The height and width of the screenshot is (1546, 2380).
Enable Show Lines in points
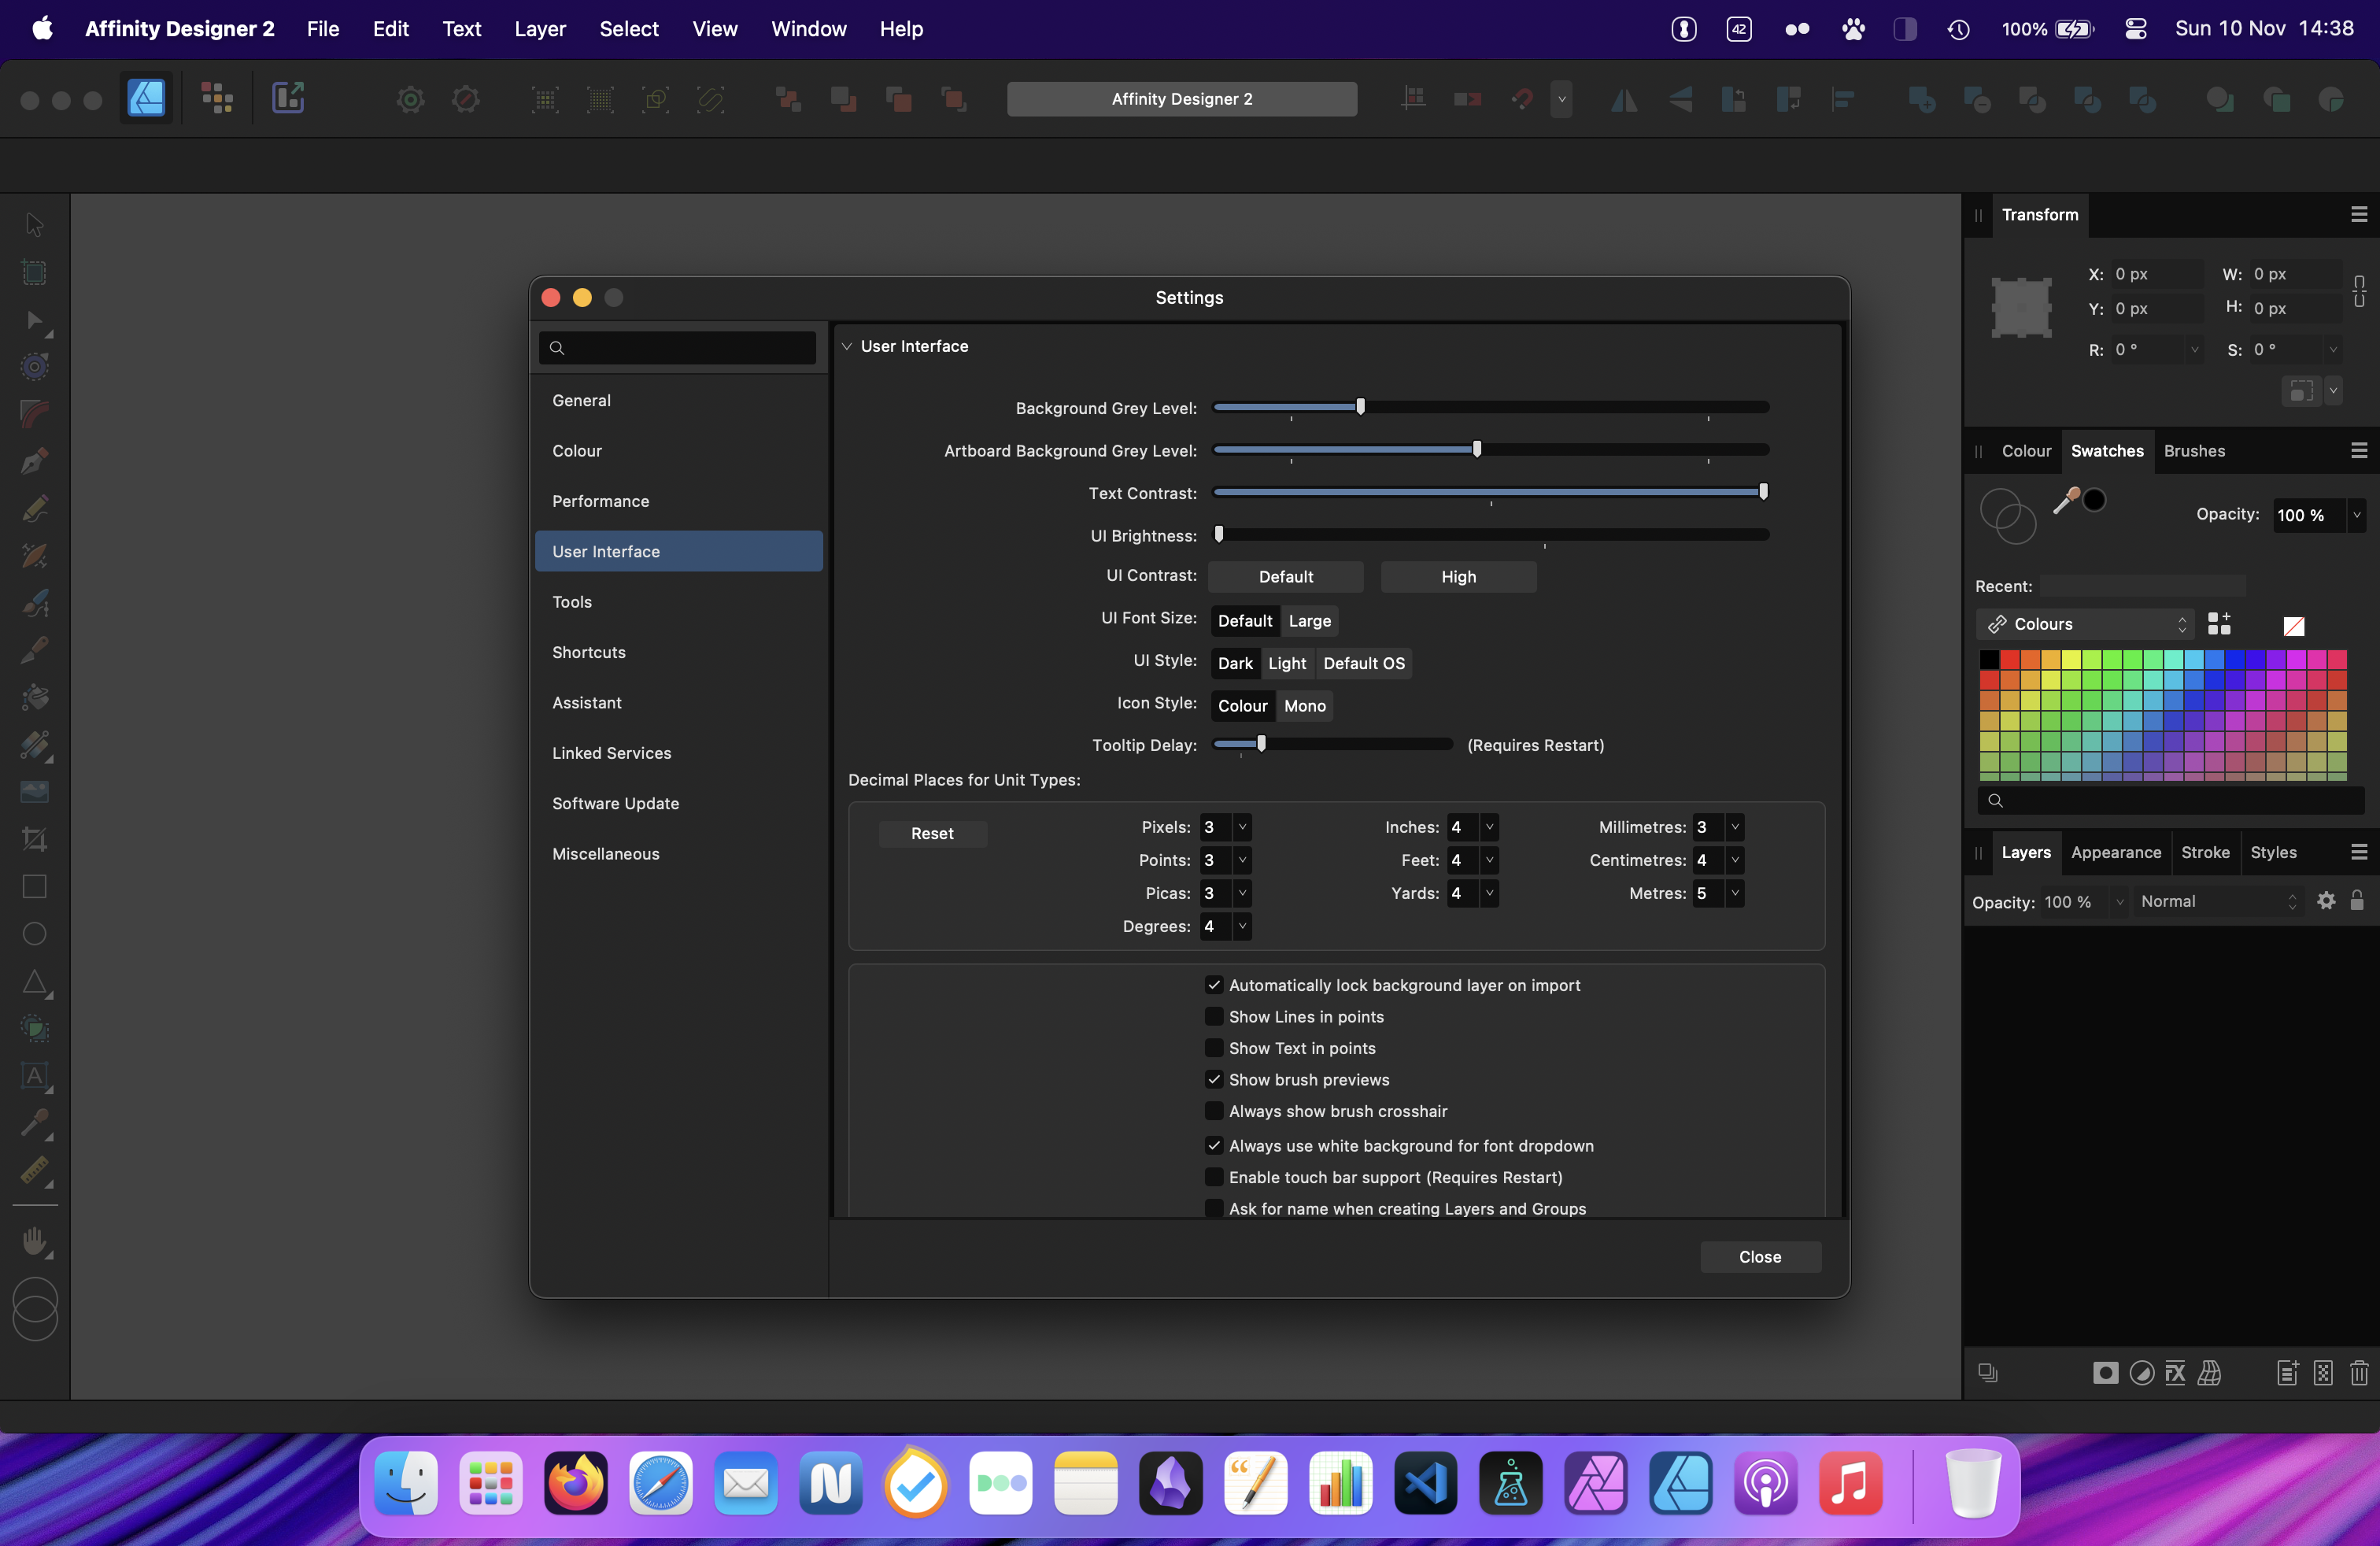[1214, 1016]
